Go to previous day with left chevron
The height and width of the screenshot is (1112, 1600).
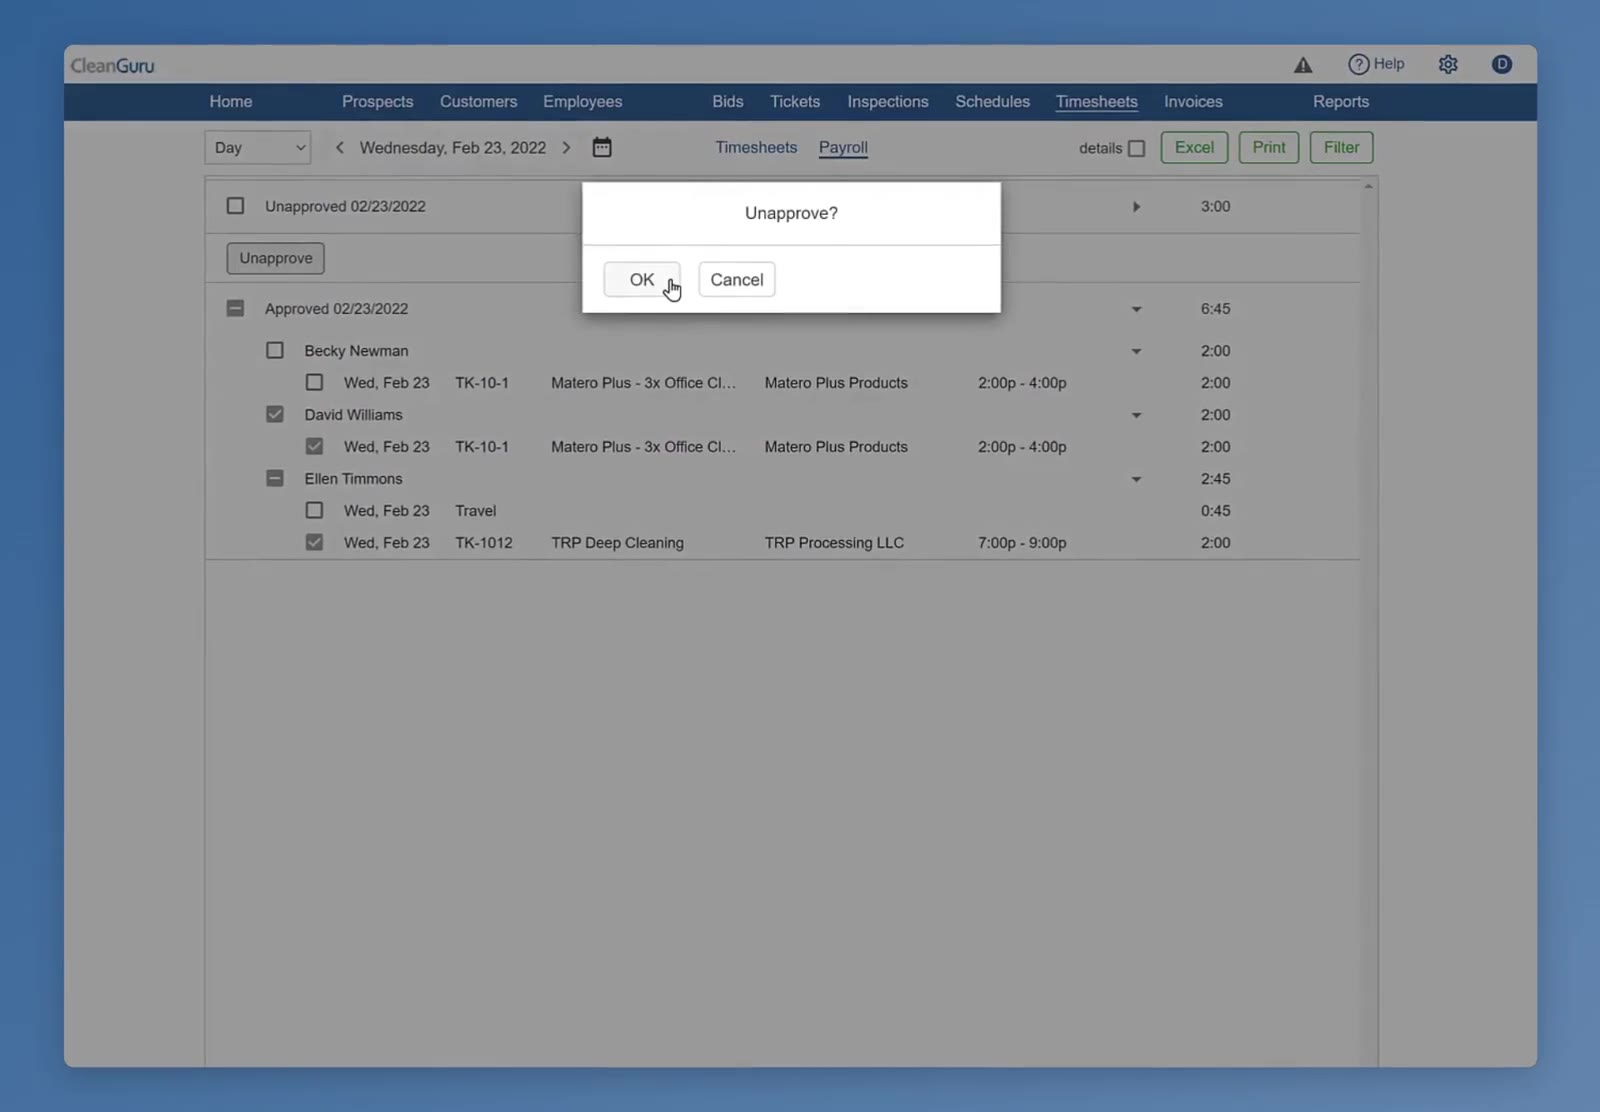point(340,147)
